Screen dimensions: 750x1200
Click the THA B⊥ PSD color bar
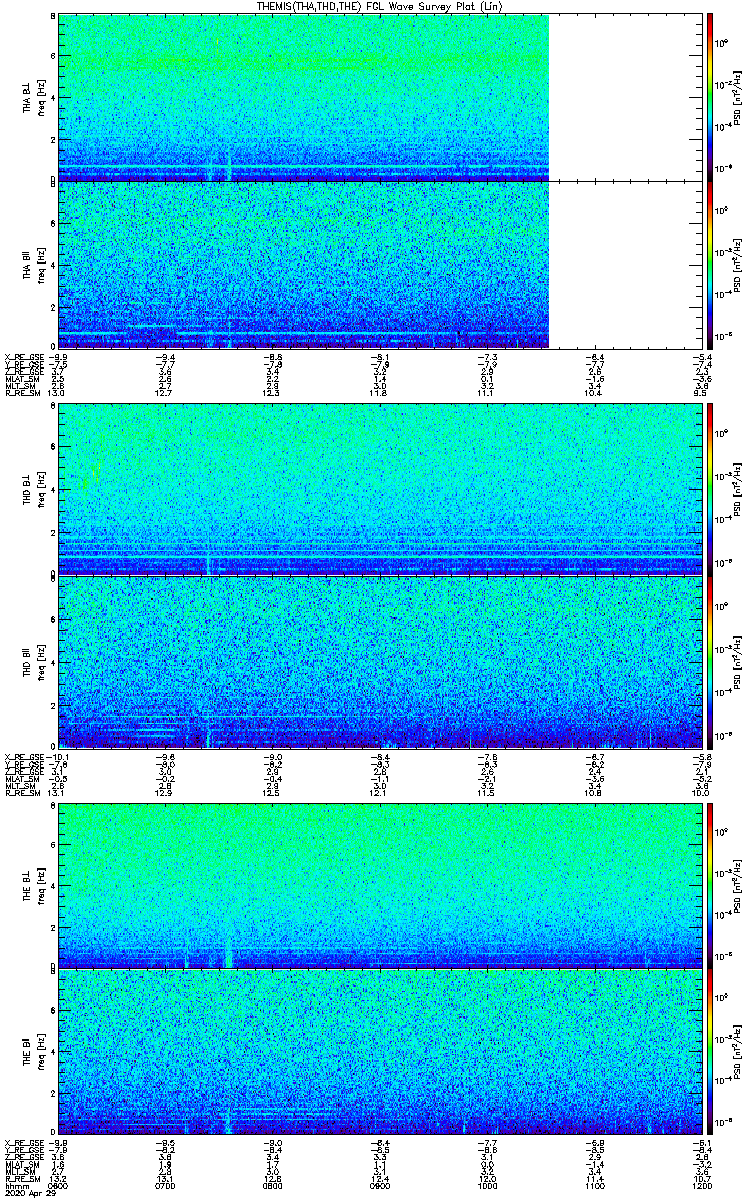(710, 97)
